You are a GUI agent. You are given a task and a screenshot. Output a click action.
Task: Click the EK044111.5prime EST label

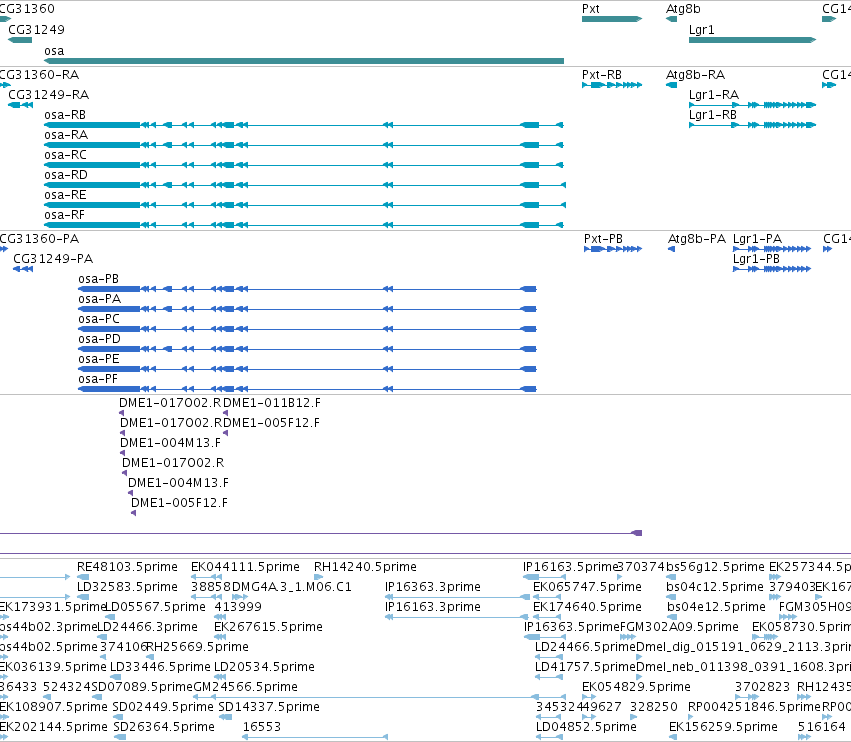coord(245,567)
